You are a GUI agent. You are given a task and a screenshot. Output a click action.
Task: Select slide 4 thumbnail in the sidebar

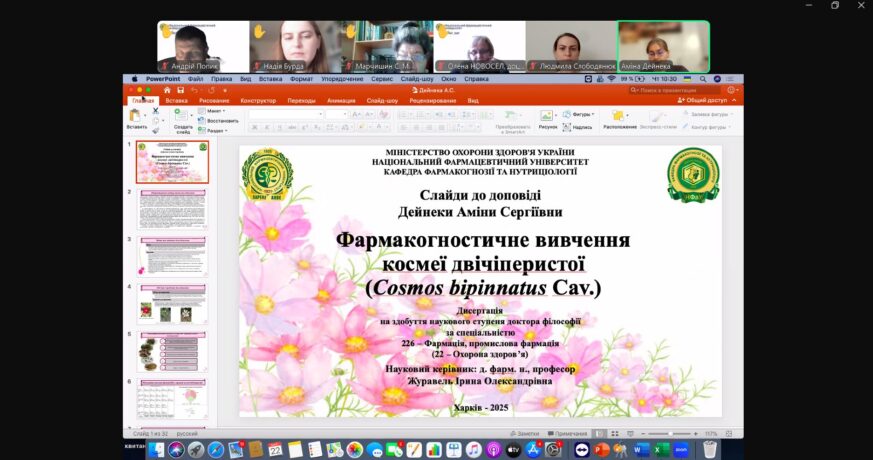(x=172, y=304)
